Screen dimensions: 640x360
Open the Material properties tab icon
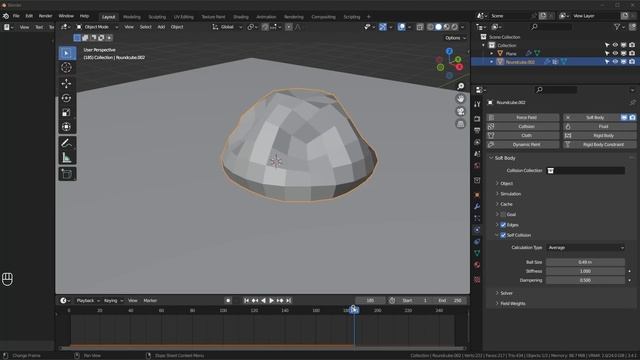point(477,265)
